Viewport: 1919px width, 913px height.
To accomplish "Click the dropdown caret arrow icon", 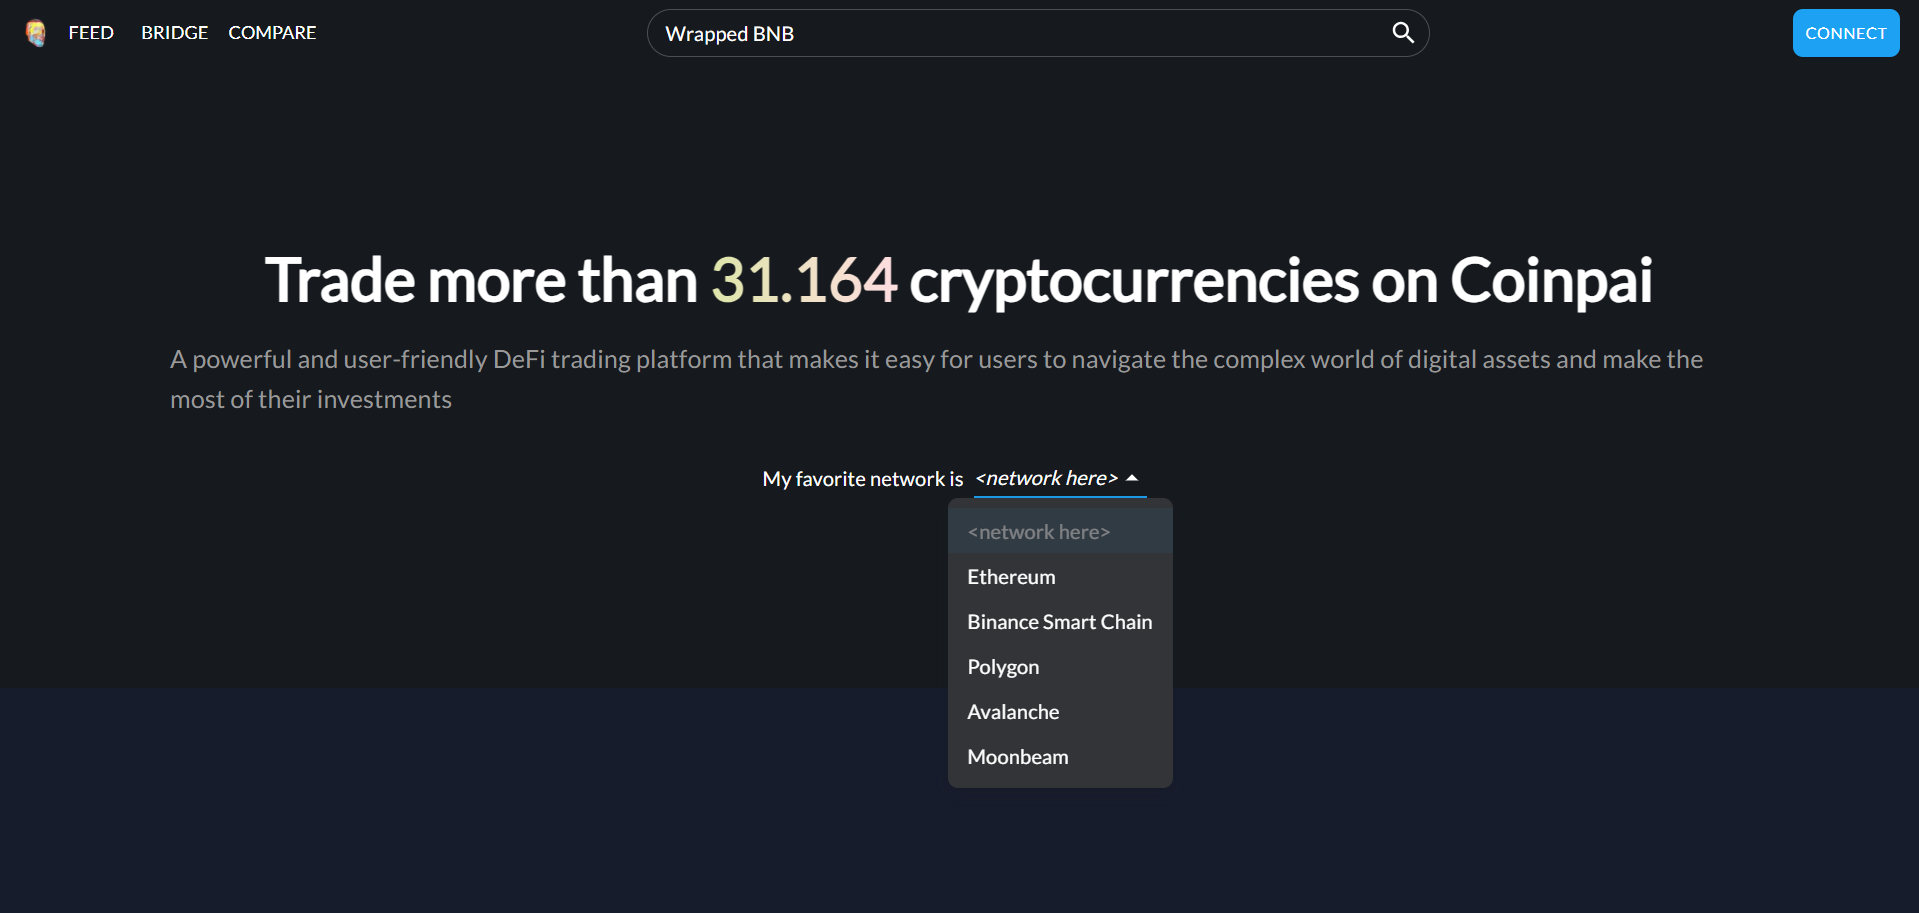I will pyautogui.click(x=1132, y=479).
